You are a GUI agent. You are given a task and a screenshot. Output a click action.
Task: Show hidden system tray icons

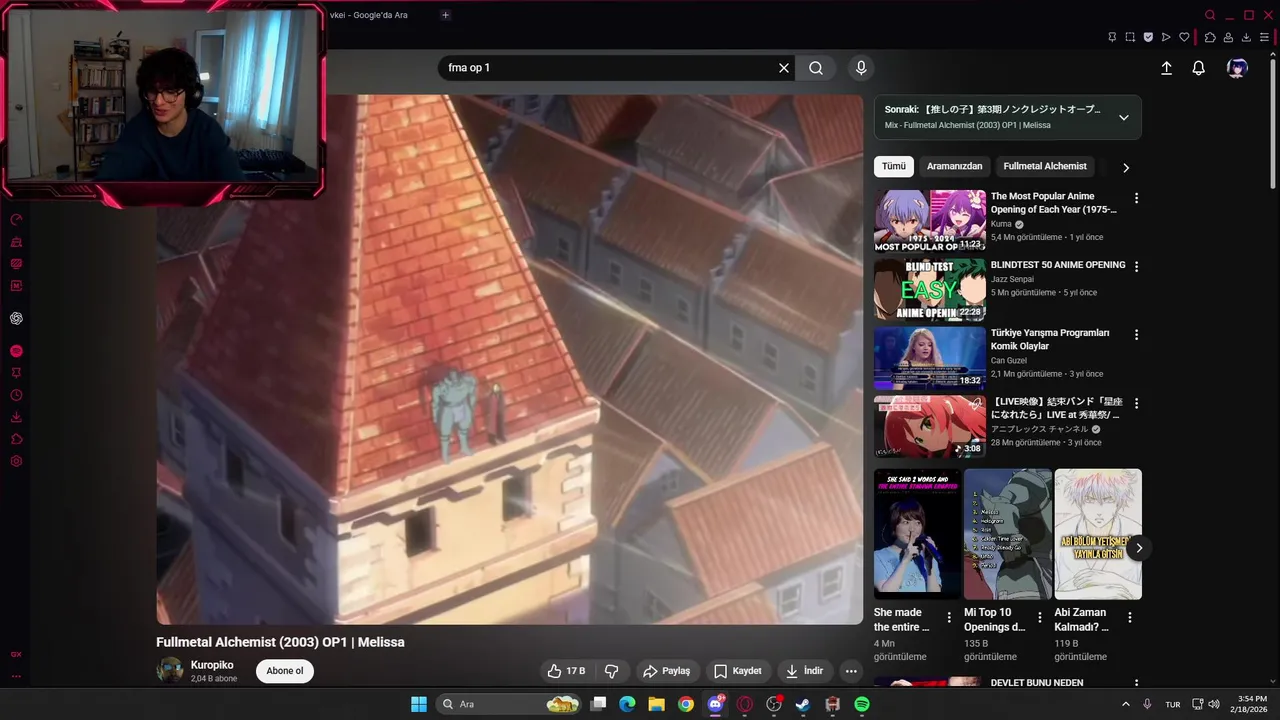[x=1125, y=704]
